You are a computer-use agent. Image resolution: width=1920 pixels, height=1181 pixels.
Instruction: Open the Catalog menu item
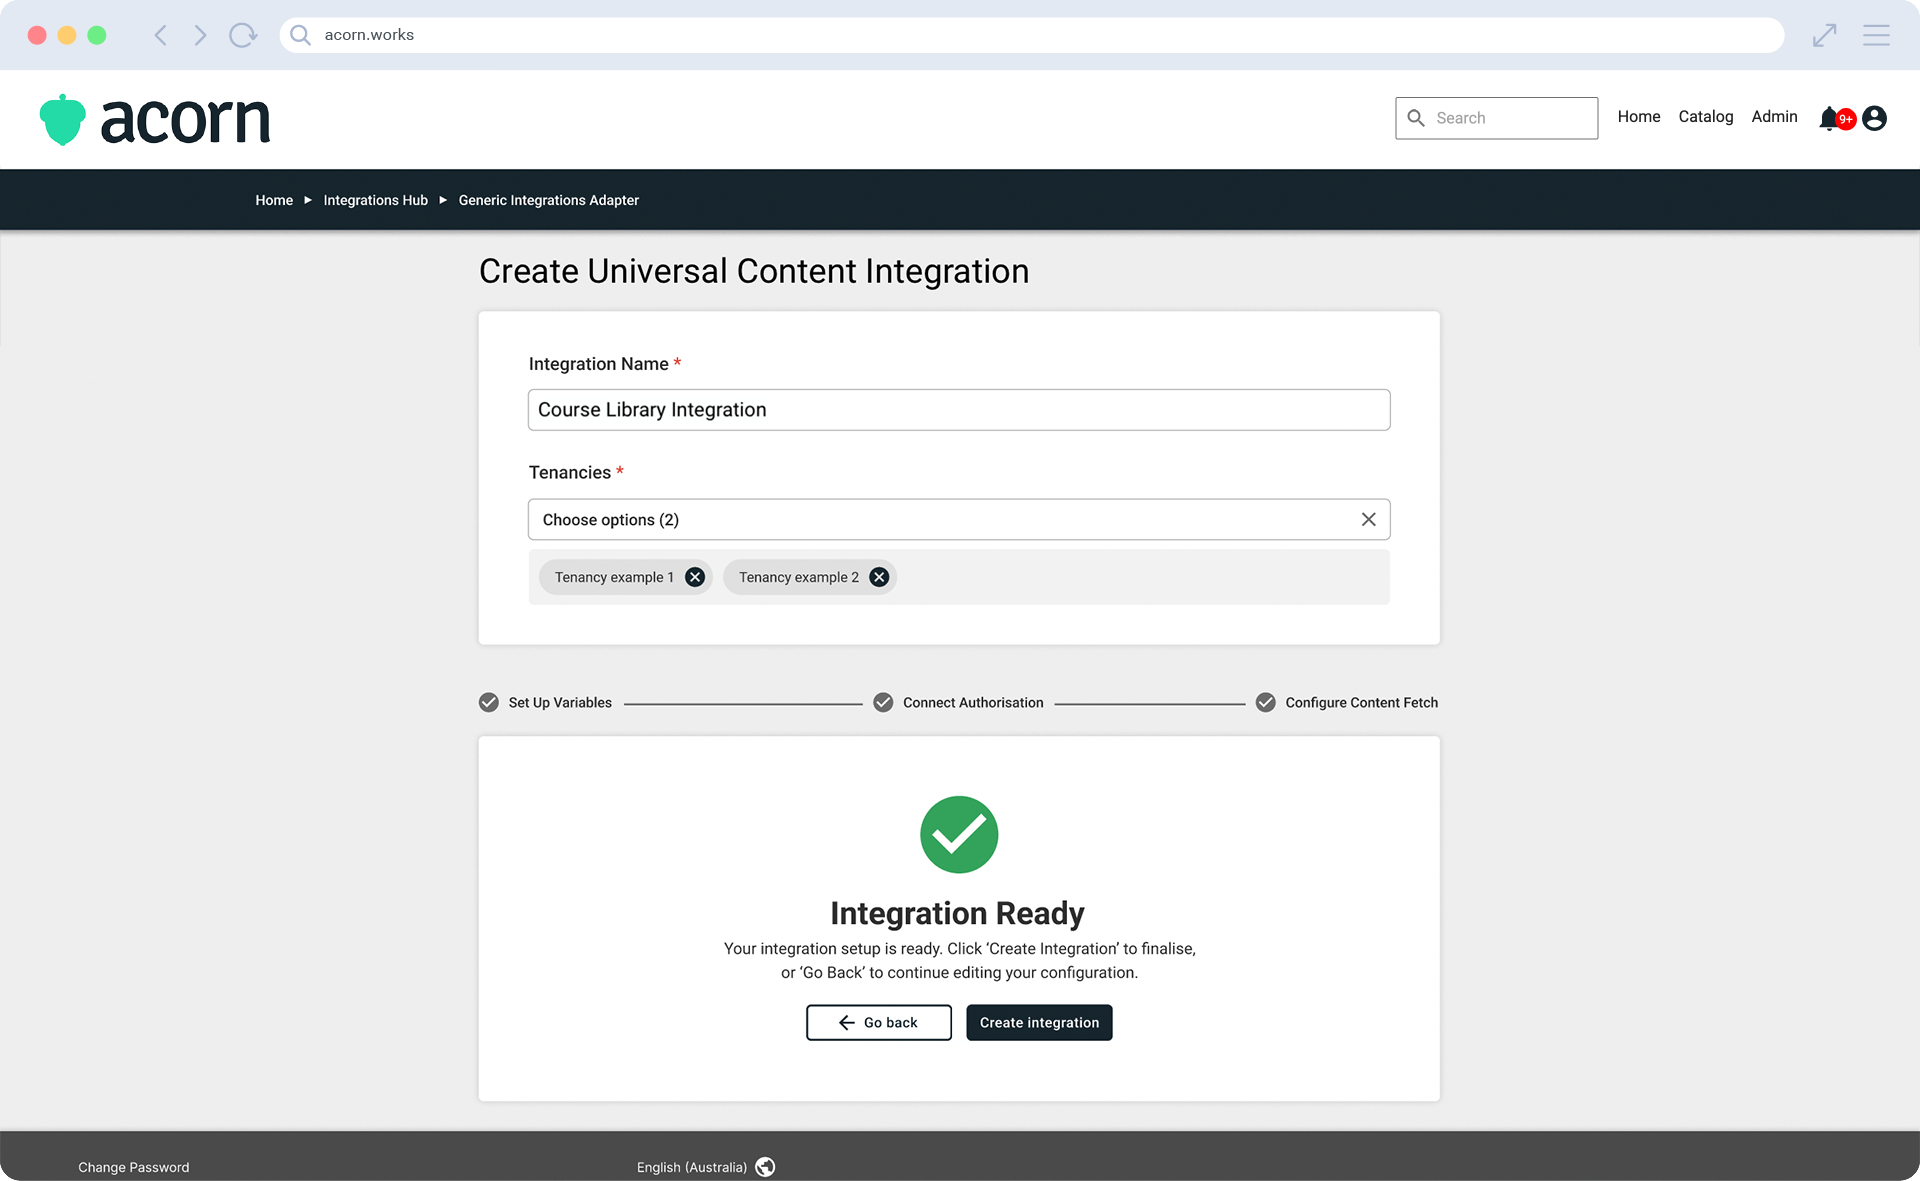click(1705, 117)
